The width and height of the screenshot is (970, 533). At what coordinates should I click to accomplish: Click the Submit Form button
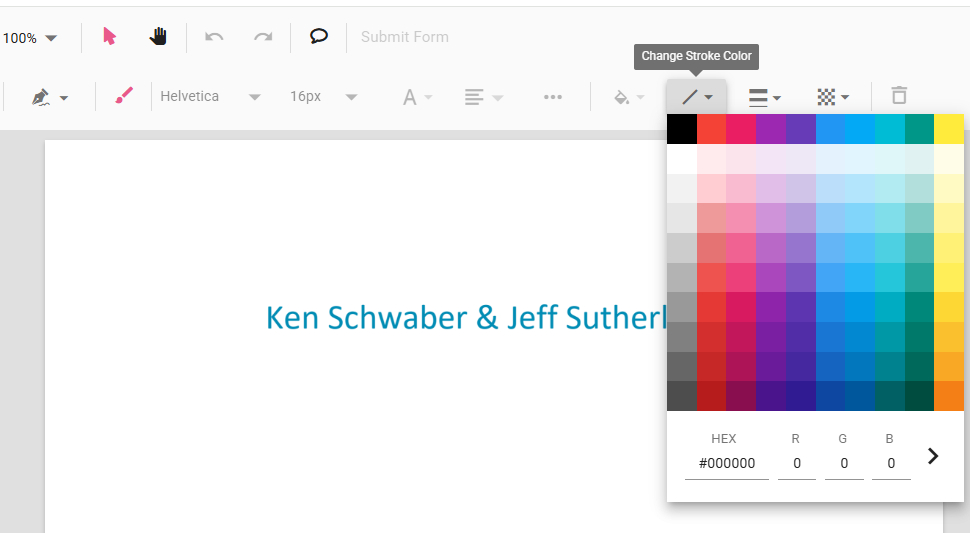click(x=404, y=37)
